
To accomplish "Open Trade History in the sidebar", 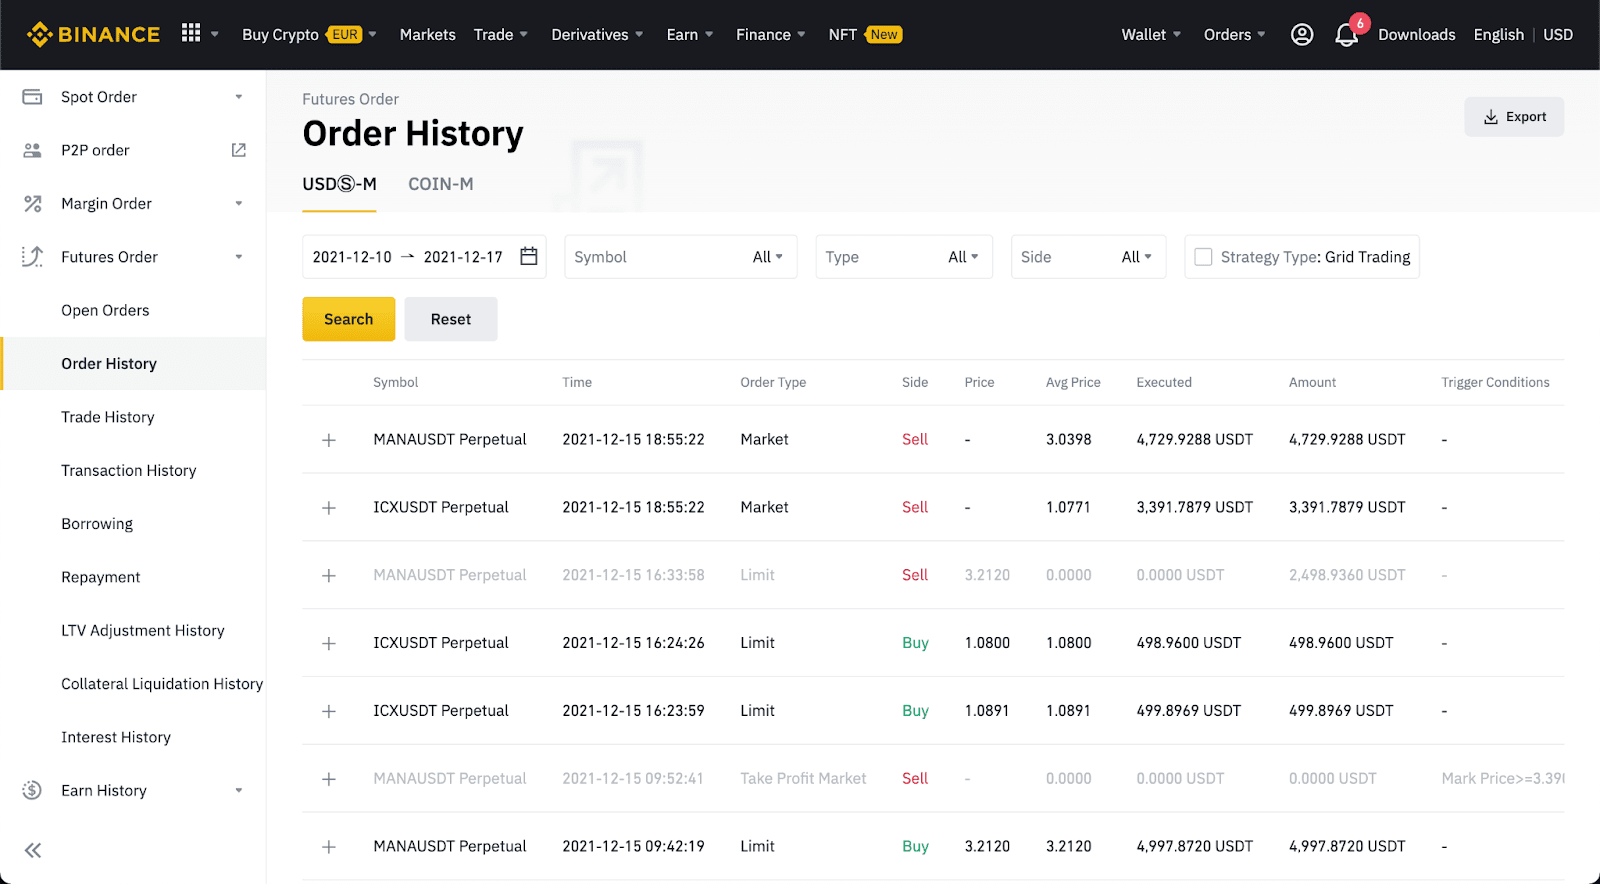I will click(x=108, y=417).
